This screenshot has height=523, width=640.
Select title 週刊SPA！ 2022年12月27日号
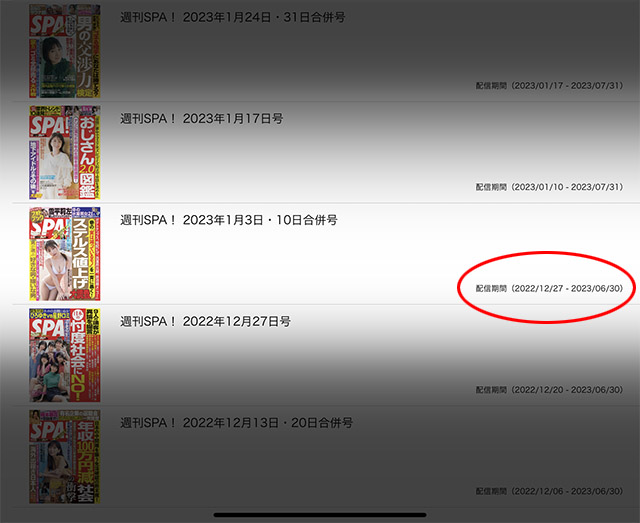(205, 321)
